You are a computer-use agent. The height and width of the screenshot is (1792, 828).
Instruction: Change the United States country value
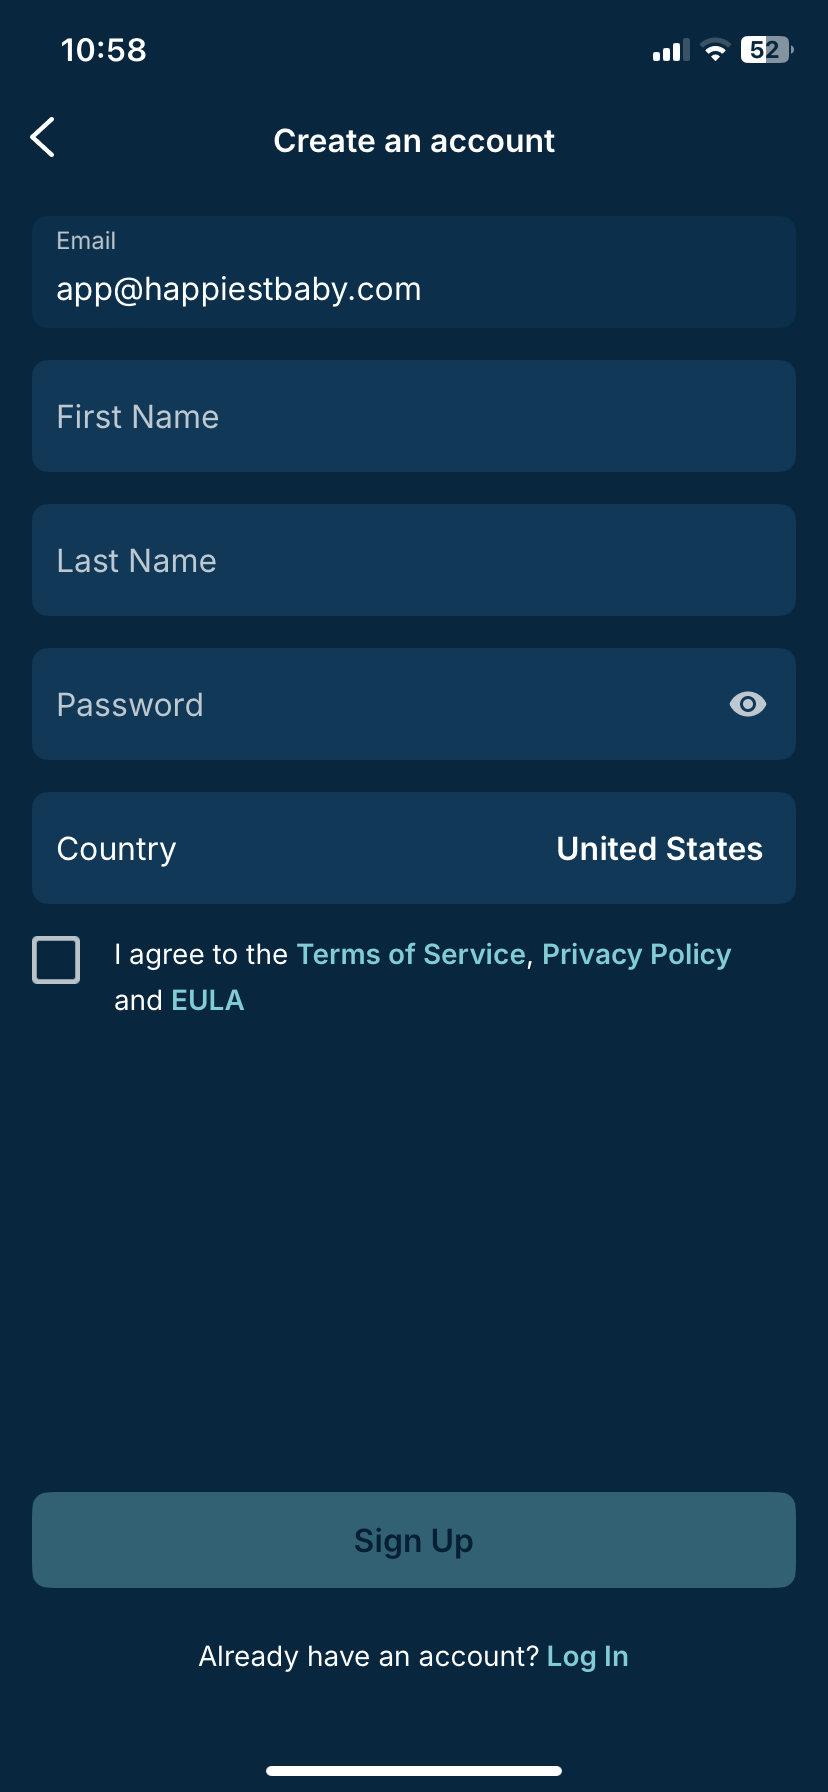pos(659,849)
